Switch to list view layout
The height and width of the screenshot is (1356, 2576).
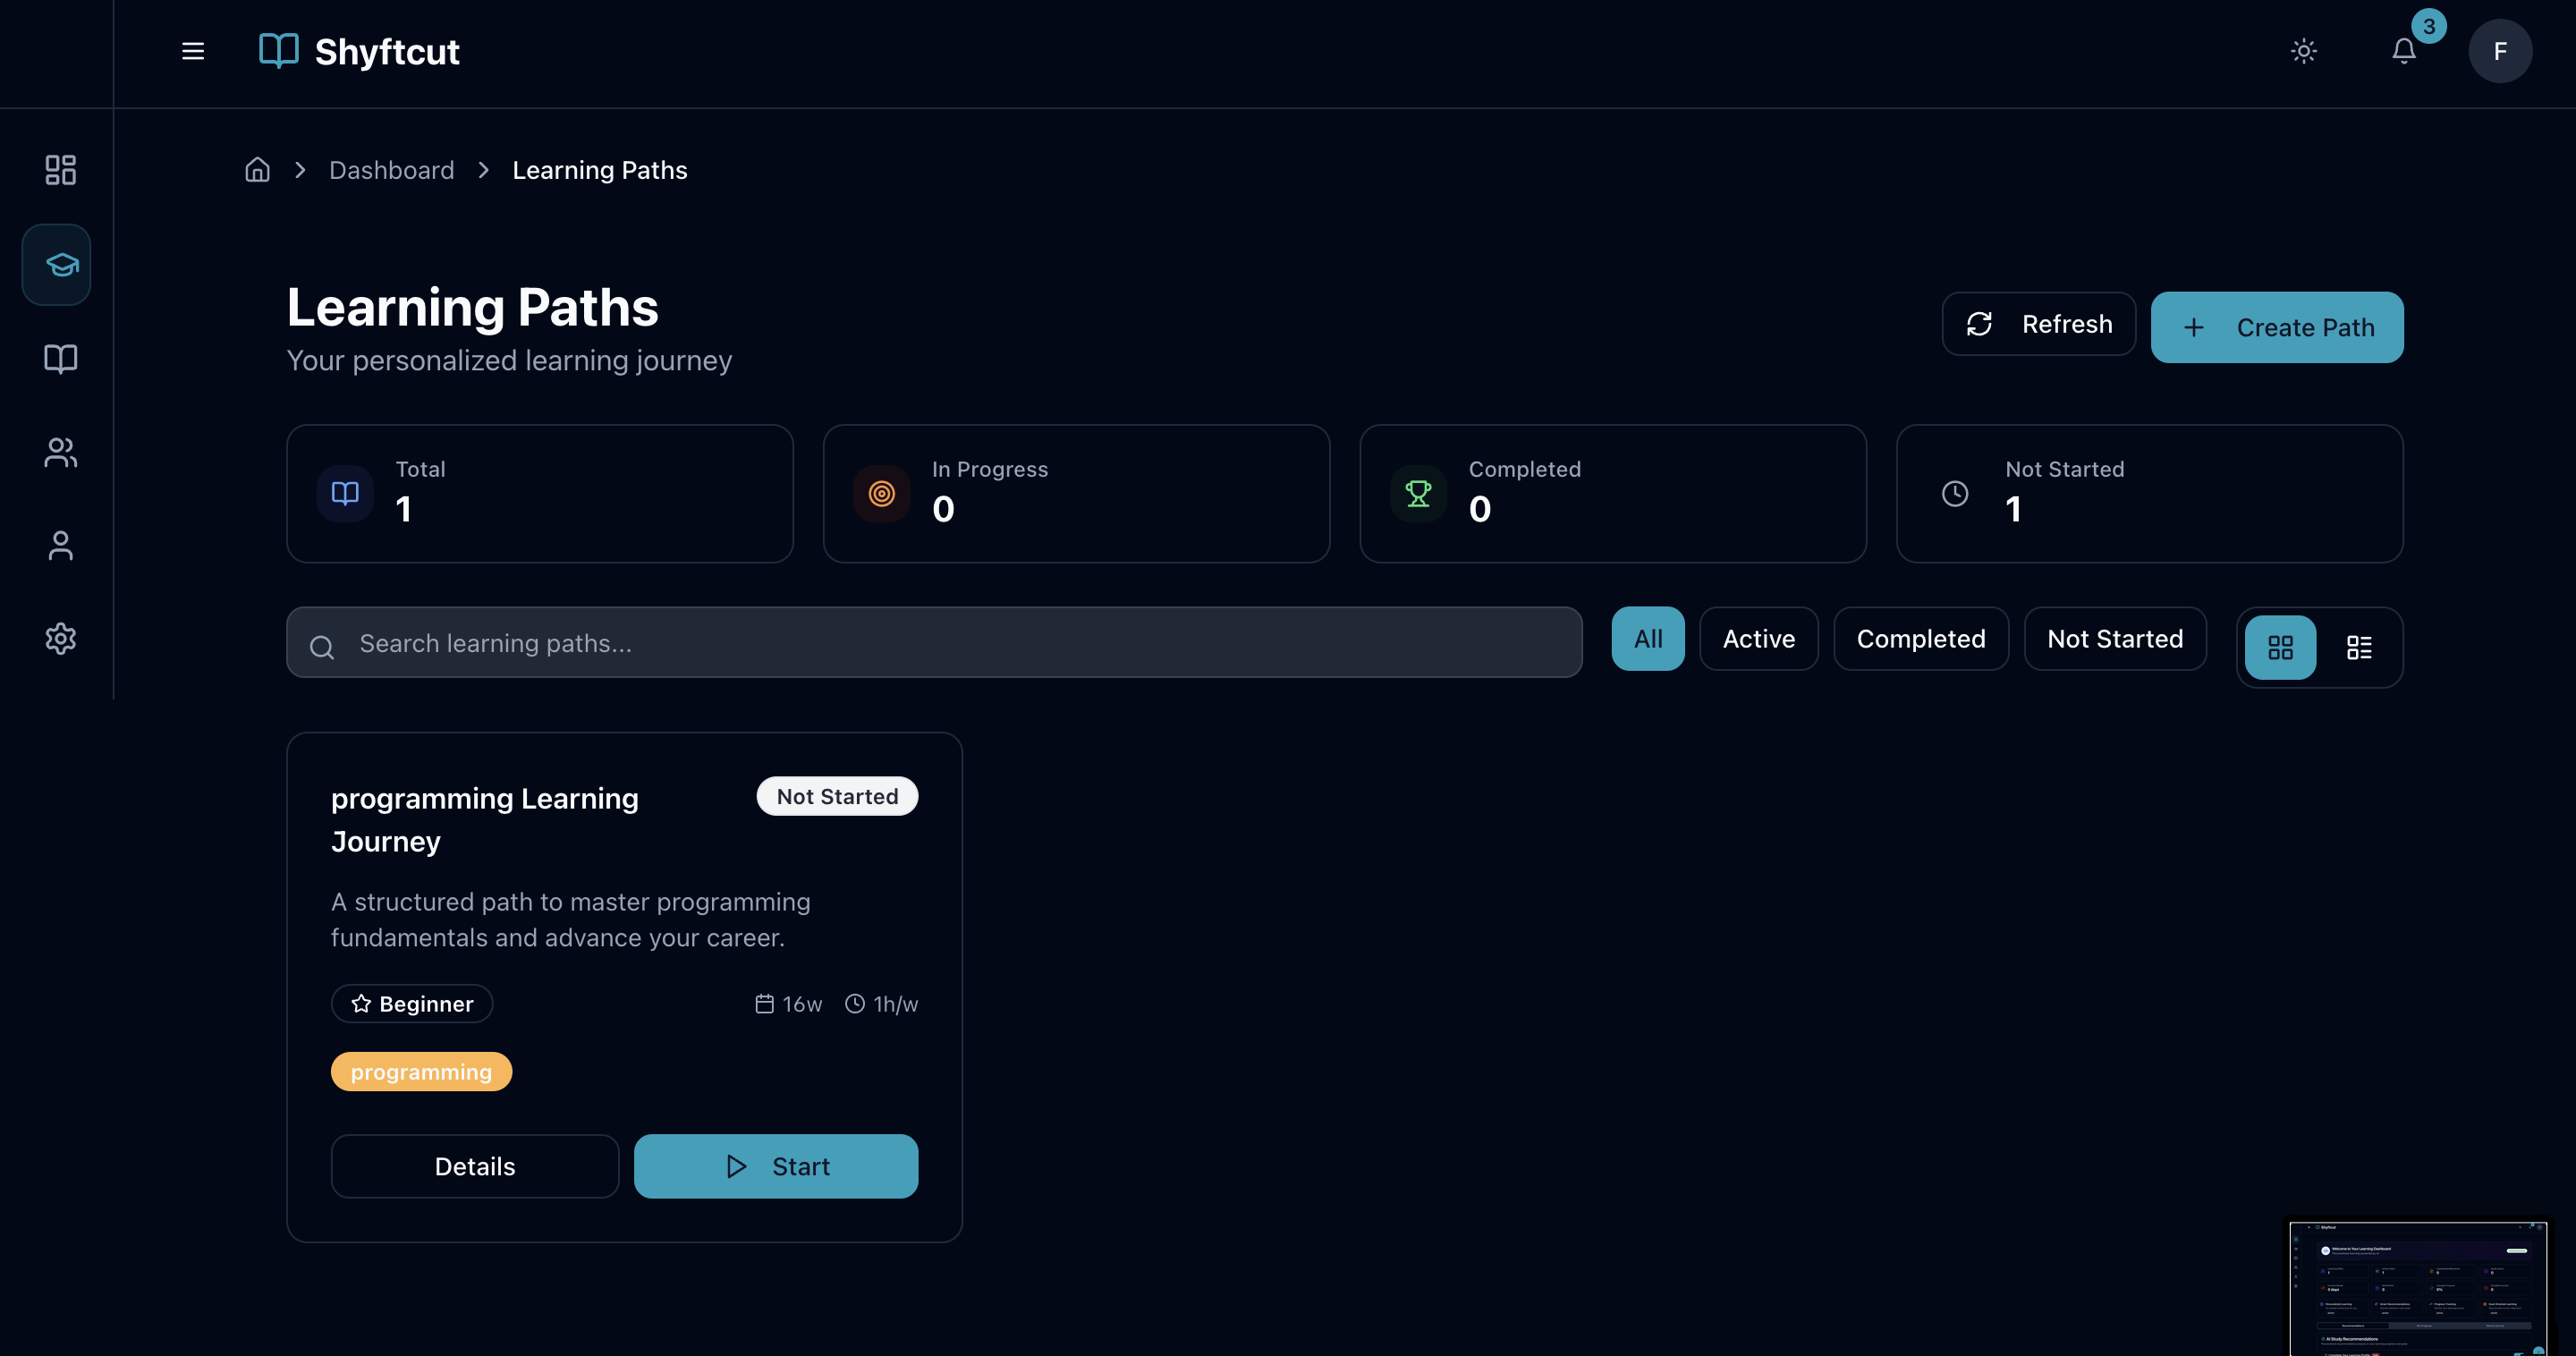(x=2359, y=648)
